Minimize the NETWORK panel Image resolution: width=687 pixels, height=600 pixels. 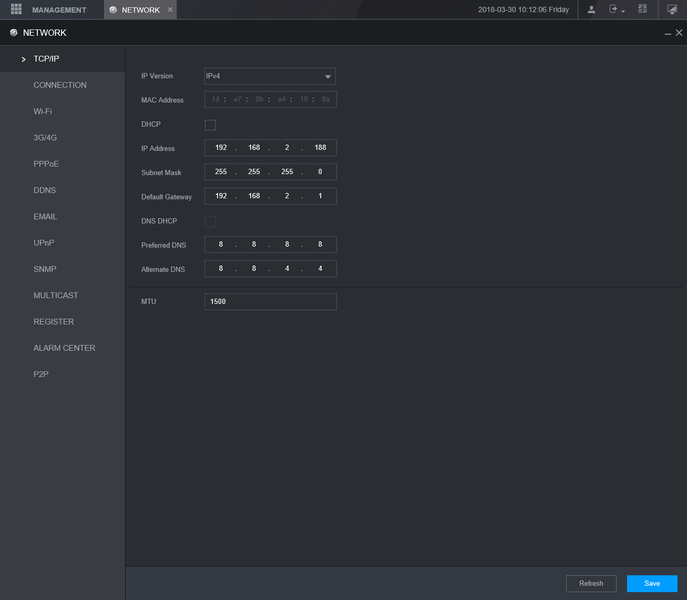click(667, 33)
